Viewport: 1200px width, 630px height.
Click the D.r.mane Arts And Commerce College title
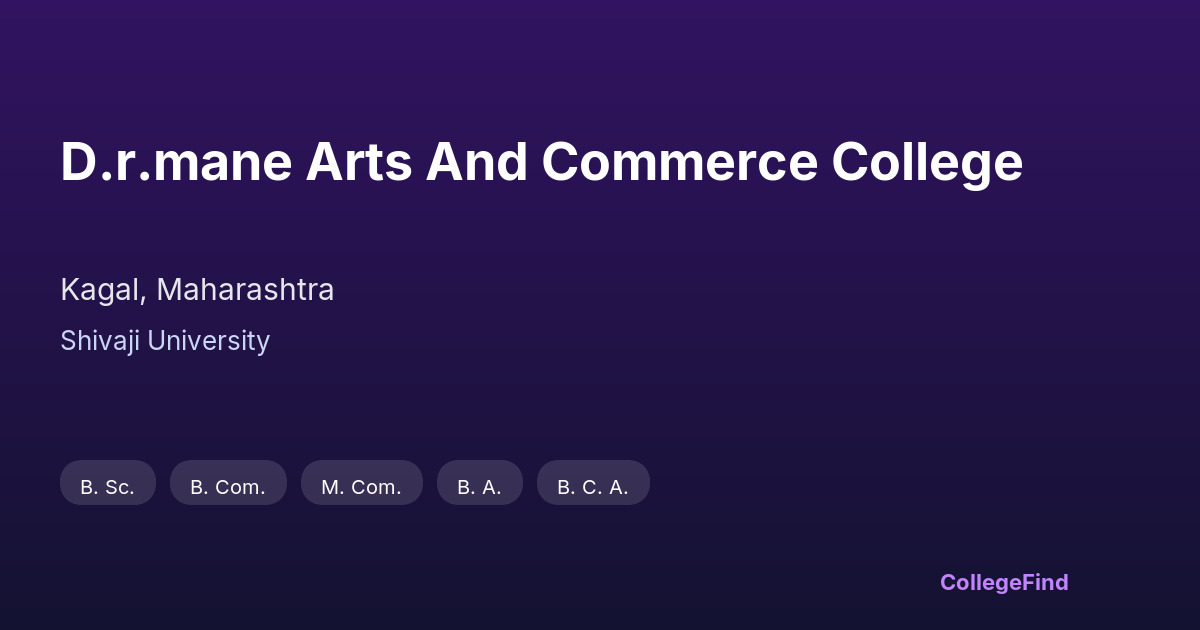[541, 162]
